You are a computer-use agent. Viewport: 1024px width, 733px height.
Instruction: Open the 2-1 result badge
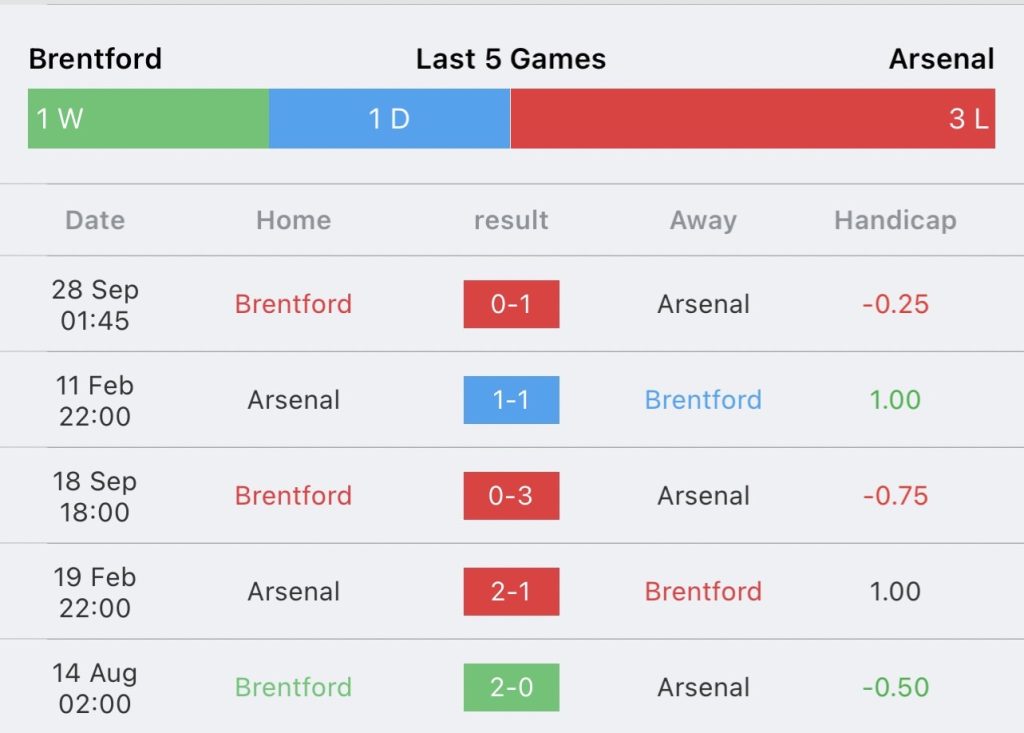click(511, 591)
